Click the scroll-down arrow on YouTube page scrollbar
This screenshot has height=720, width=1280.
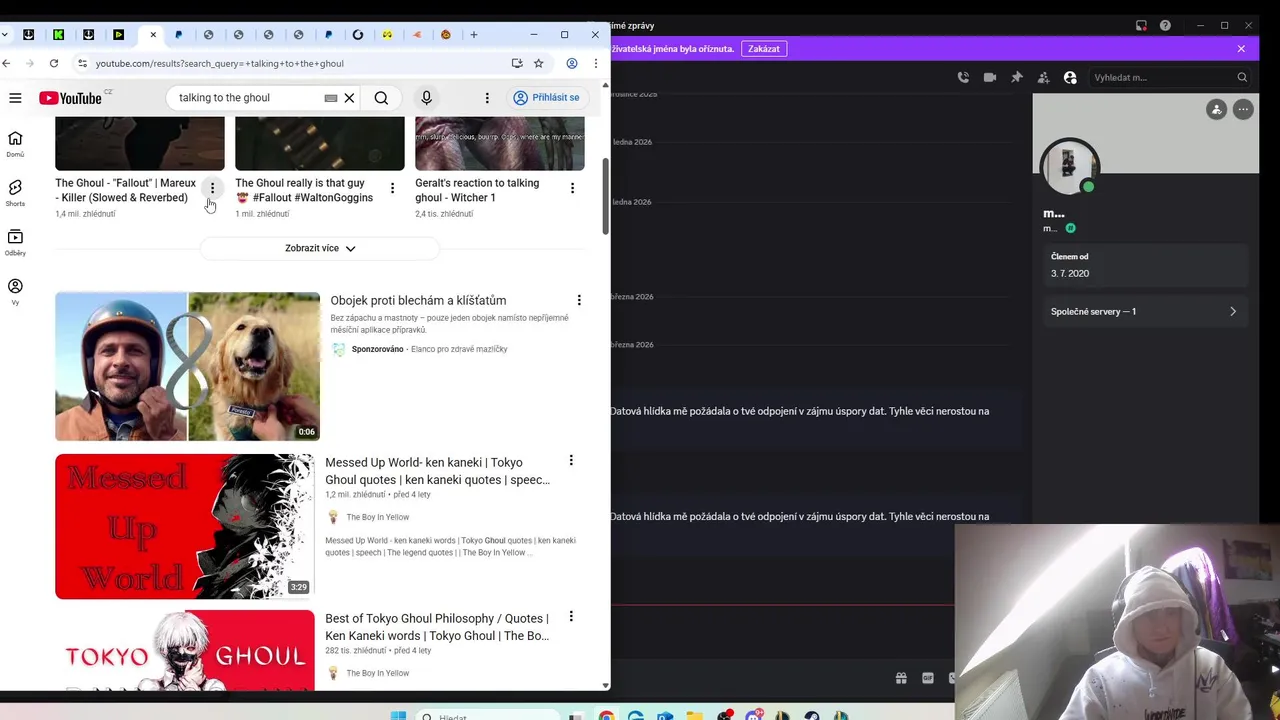tap(605, 685)
